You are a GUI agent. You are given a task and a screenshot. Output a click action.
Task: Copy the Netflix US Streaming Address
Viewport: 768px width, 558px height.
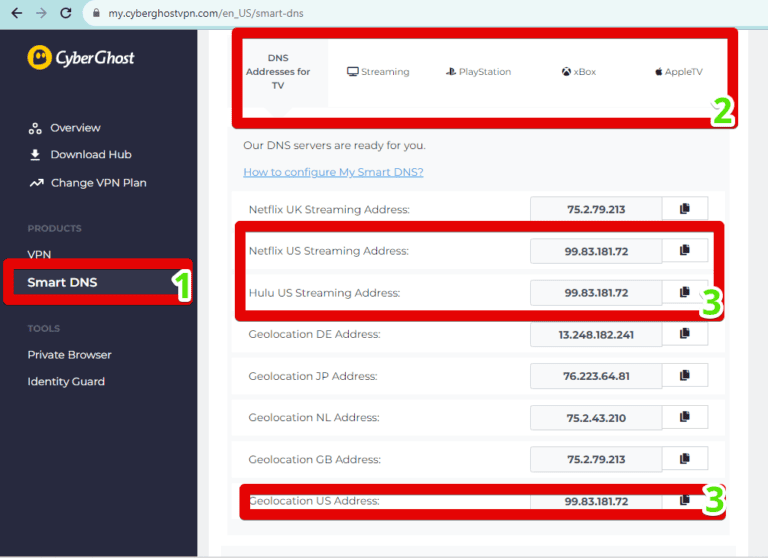685,250
